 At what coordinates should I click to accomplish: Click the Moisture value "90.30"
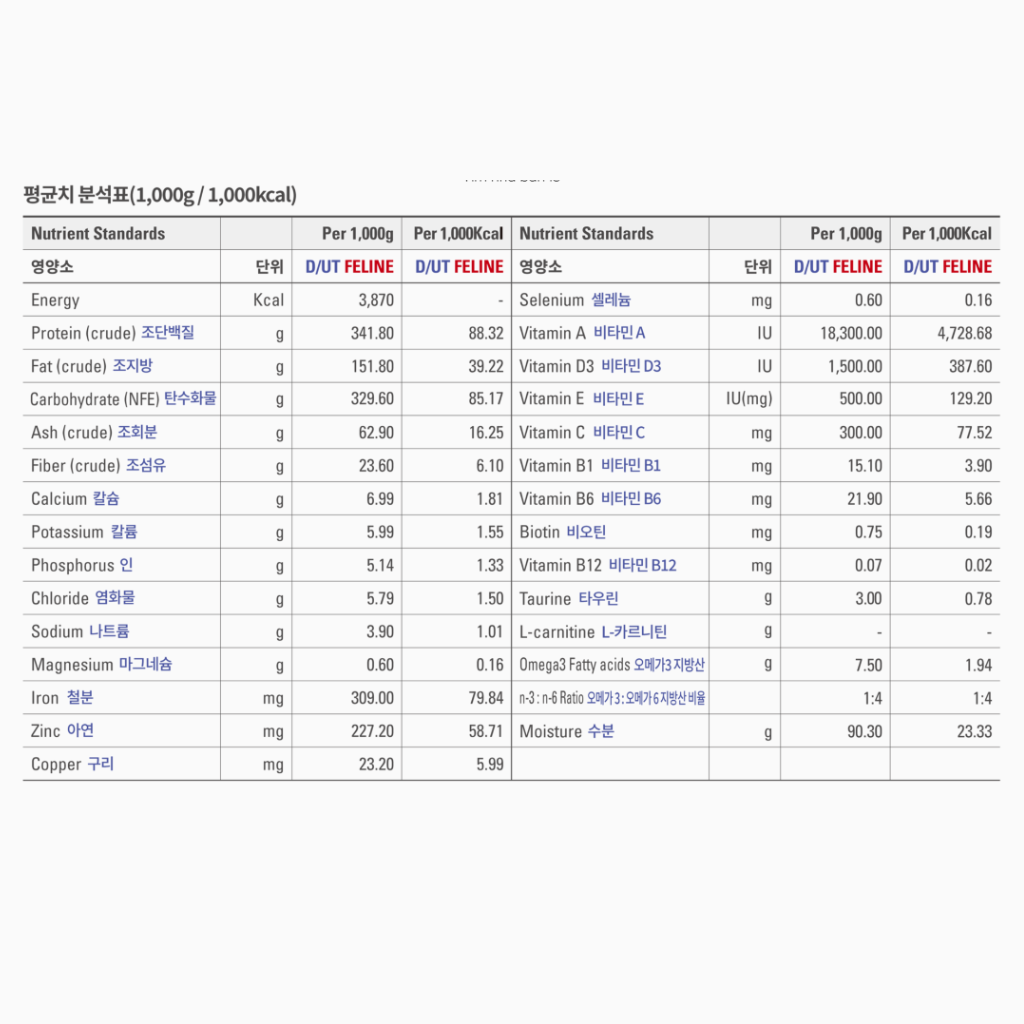865,731
